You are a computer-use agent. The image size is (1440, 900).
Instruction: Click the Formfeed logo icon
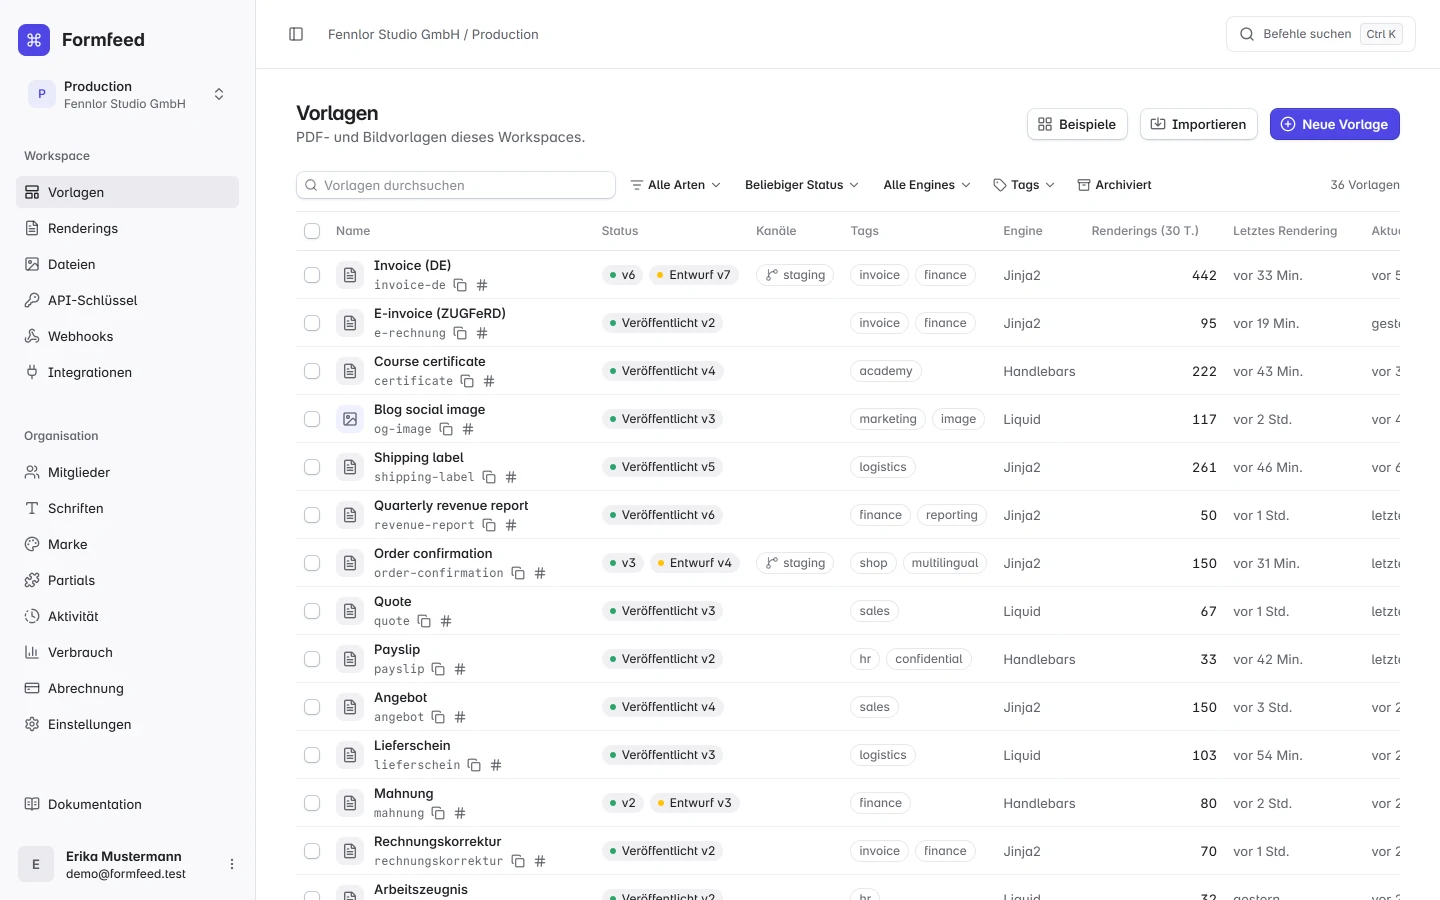point(34,40)
